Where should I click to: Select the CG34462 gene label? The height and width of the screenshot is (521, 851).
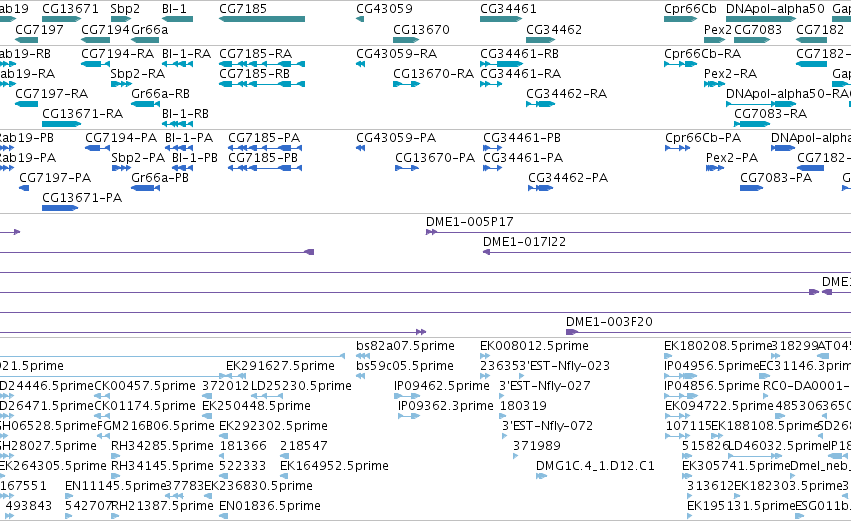click(554, 29)
